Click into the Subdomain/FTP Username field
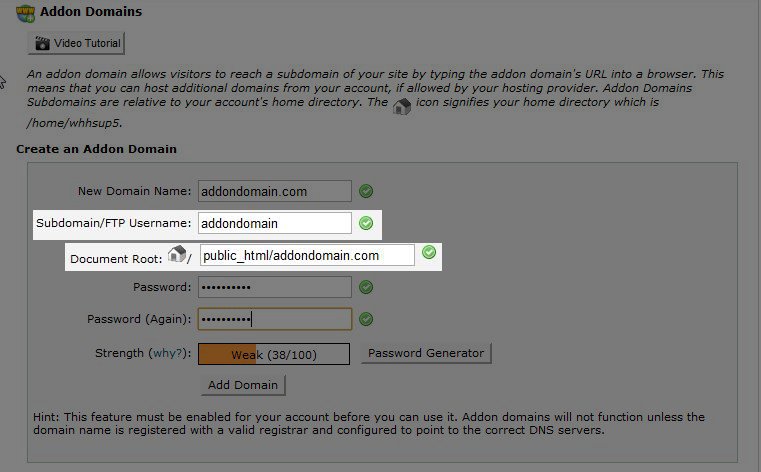 click(275, 223)
